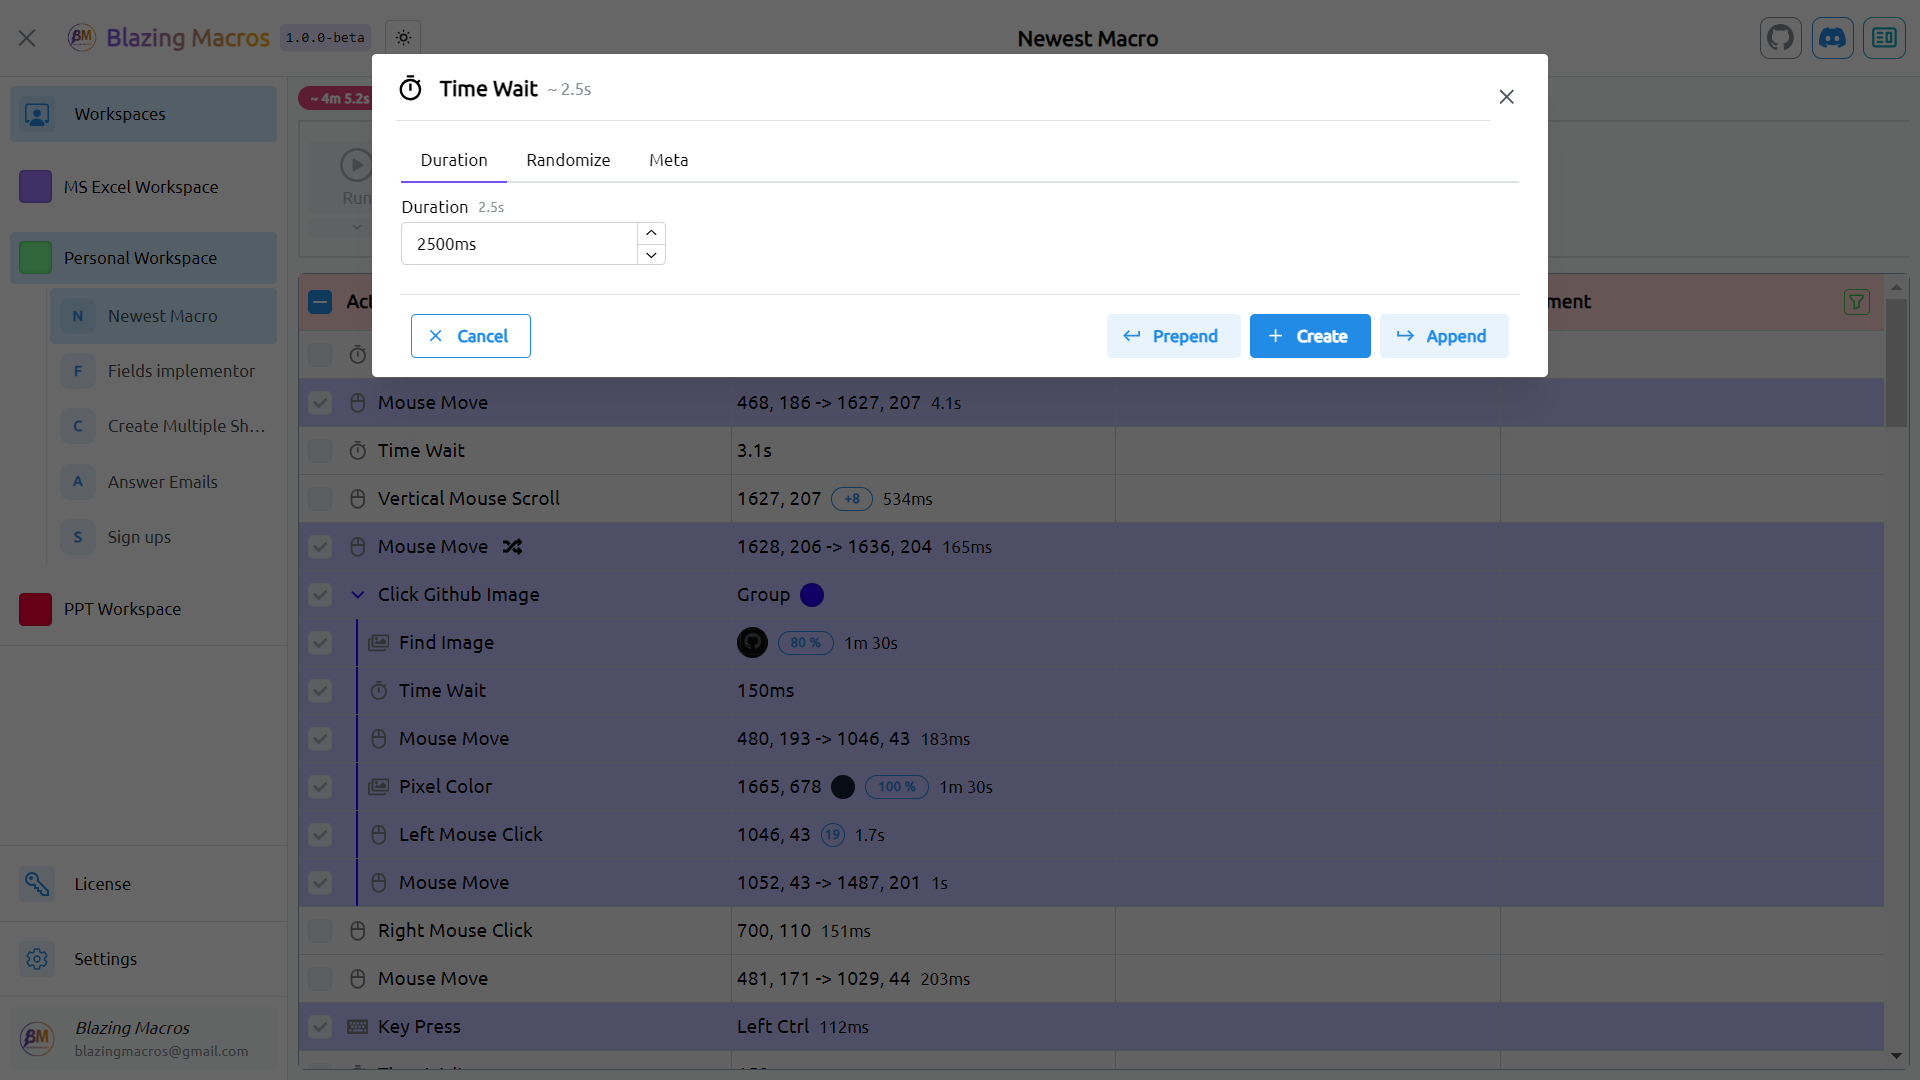Click the Find Image row icon
Image resolution: width=1920 pixels, height=1080 pixels.
(x=378, y=643)
